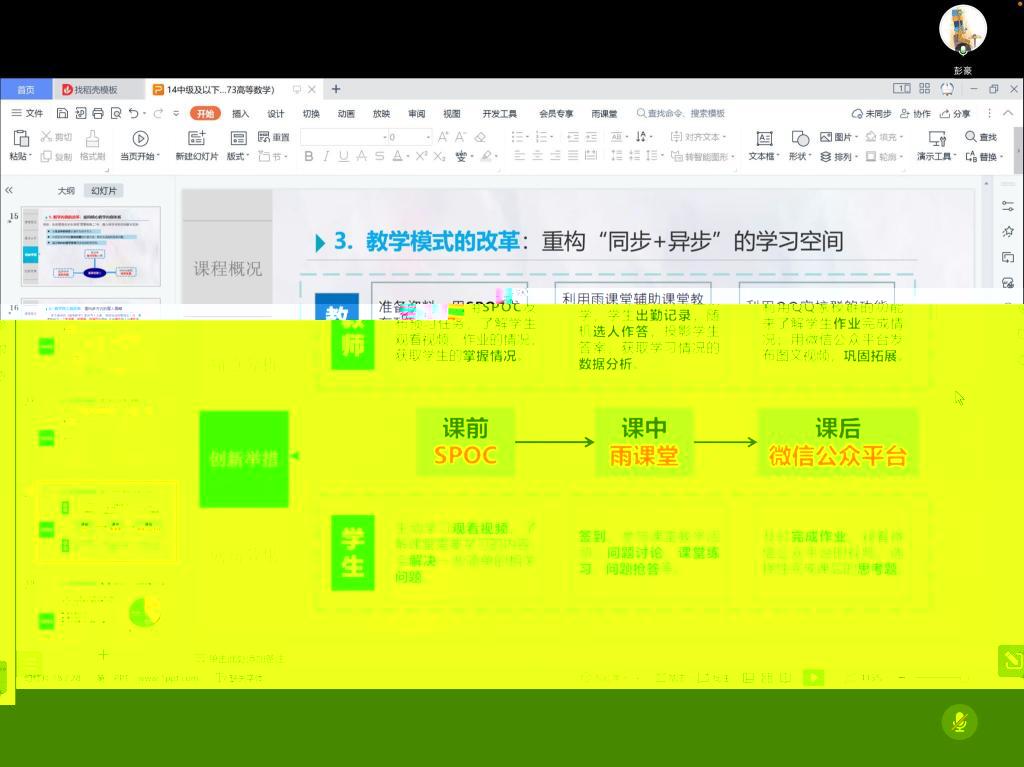Toggle underline formatting
This screenshot has height=767, width=1024.
[x=344, y=156]
